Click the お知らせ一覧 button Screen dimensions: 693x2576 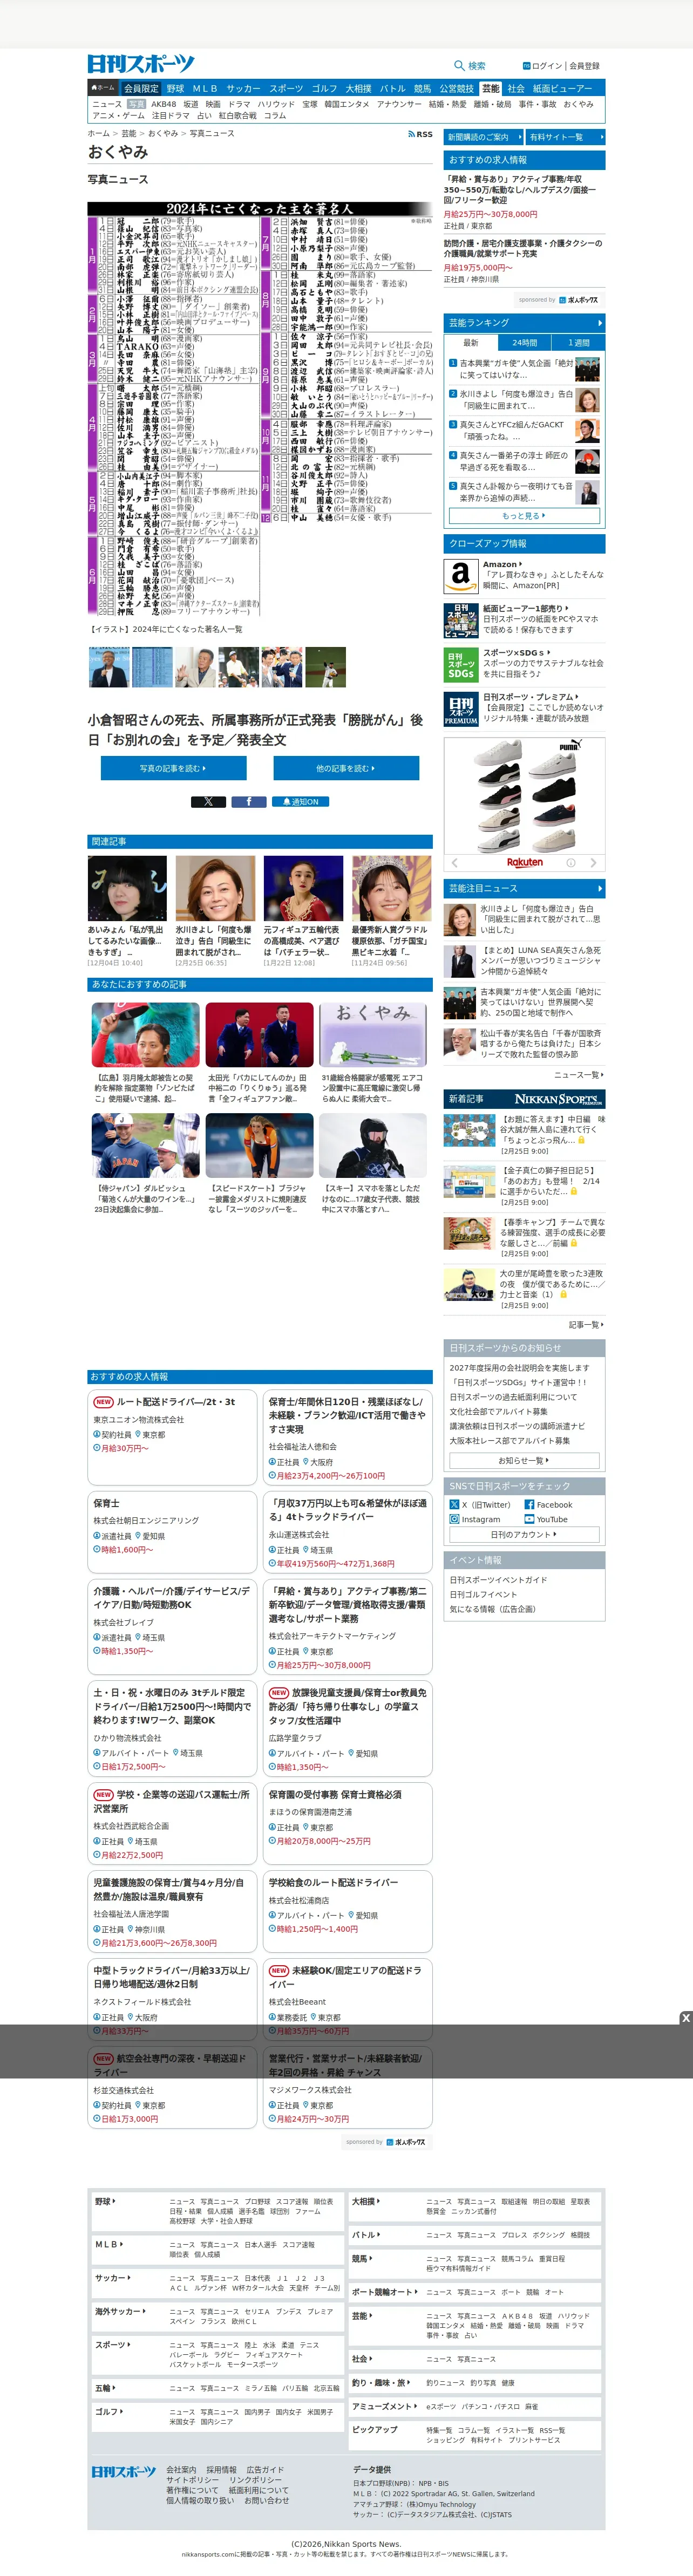coord(524,1461)
